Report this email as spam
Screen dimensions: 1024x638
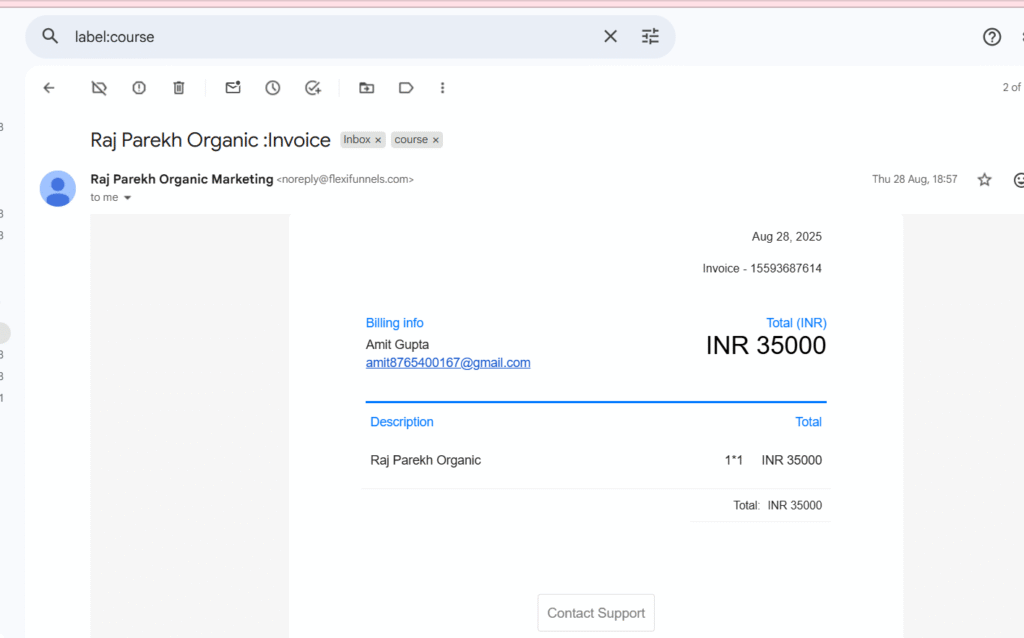coord(139,88)
